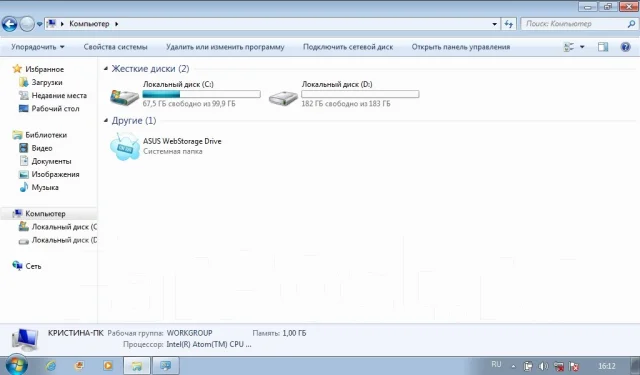Viewport: 640px width, 375px height.
Task: Select the Локальный диск (D:) drive icon
Action: pyautogui.click(x=283, y=97)
